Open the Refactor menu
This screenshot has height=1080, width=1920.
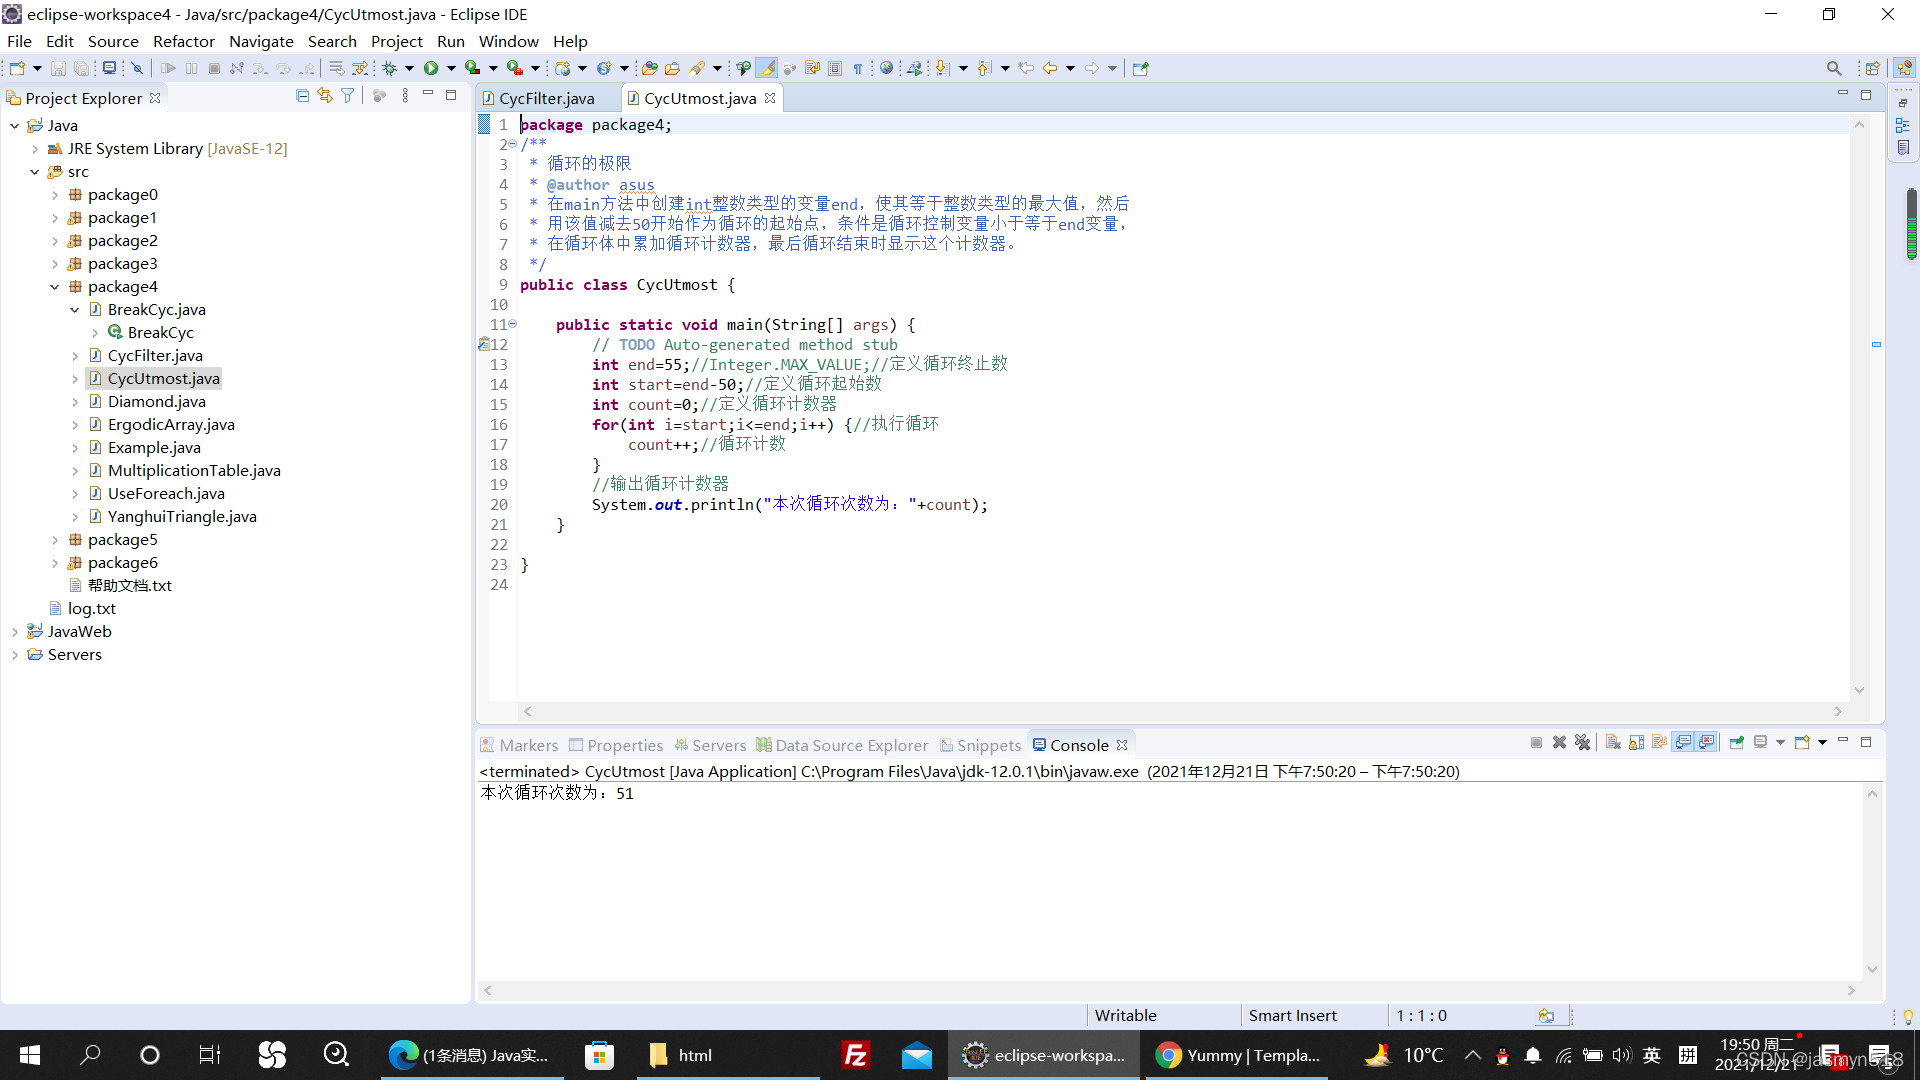click(x=183, y=41)
